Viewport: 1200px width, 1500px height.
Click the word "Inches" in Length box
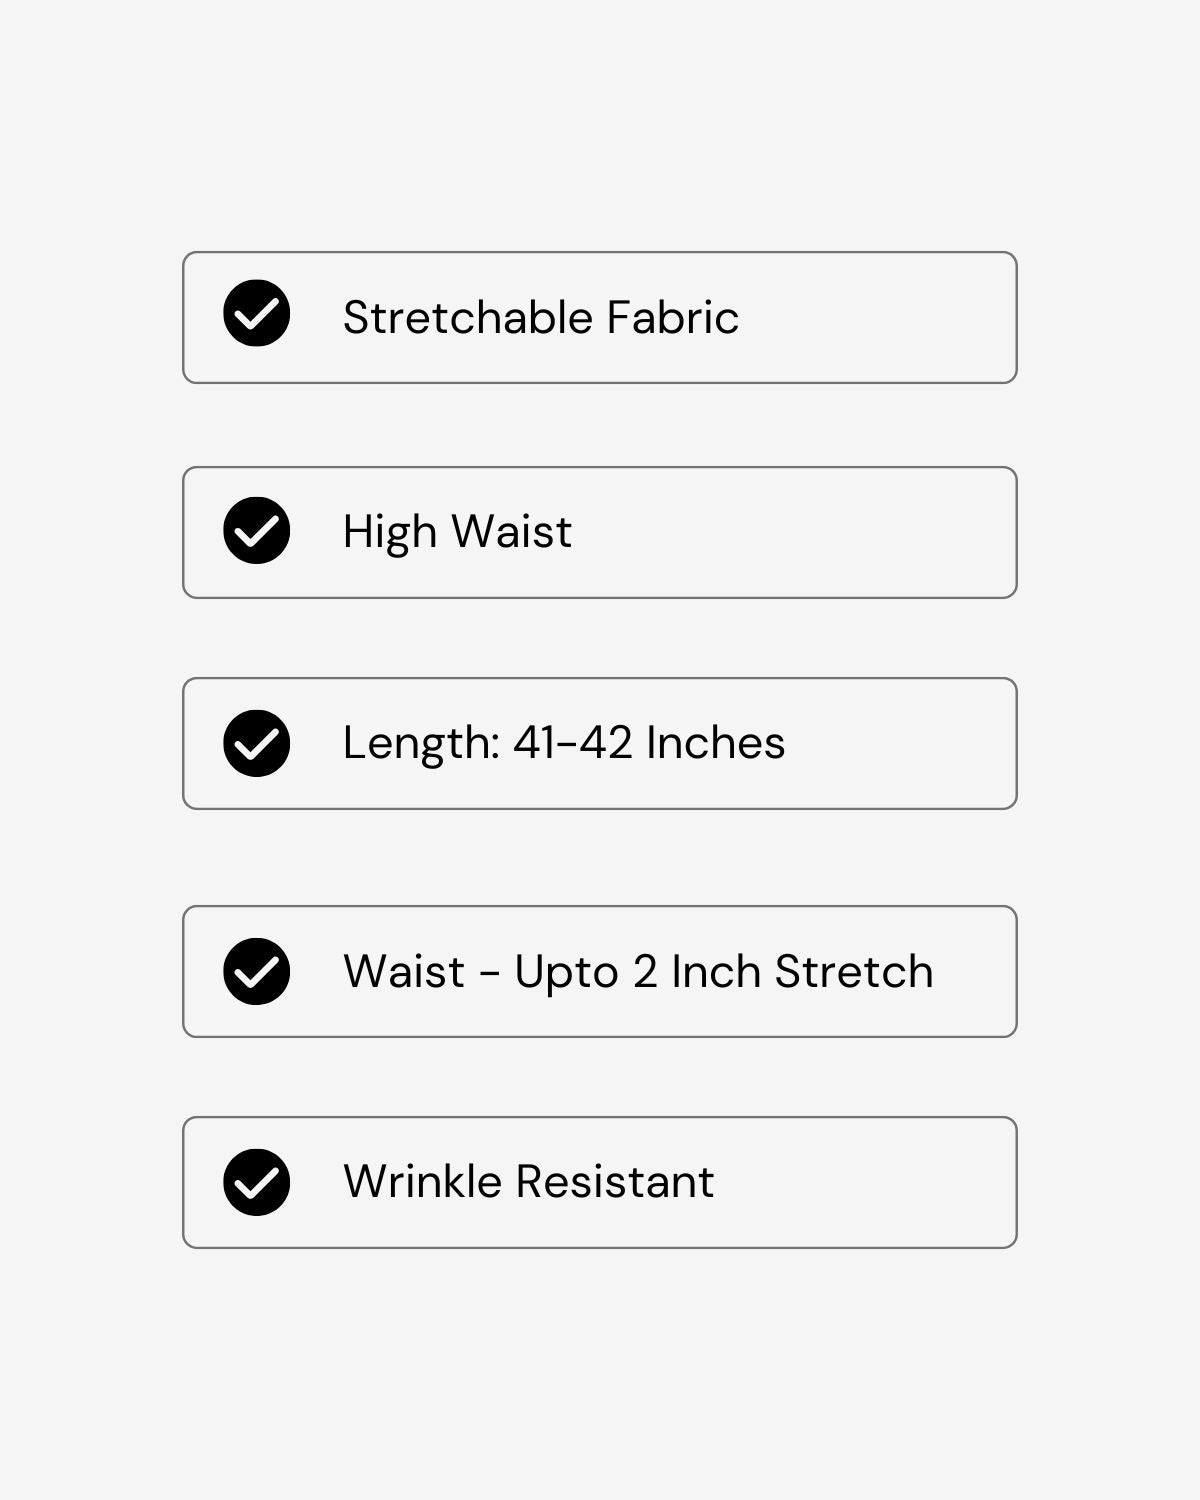tap(716, 743)
